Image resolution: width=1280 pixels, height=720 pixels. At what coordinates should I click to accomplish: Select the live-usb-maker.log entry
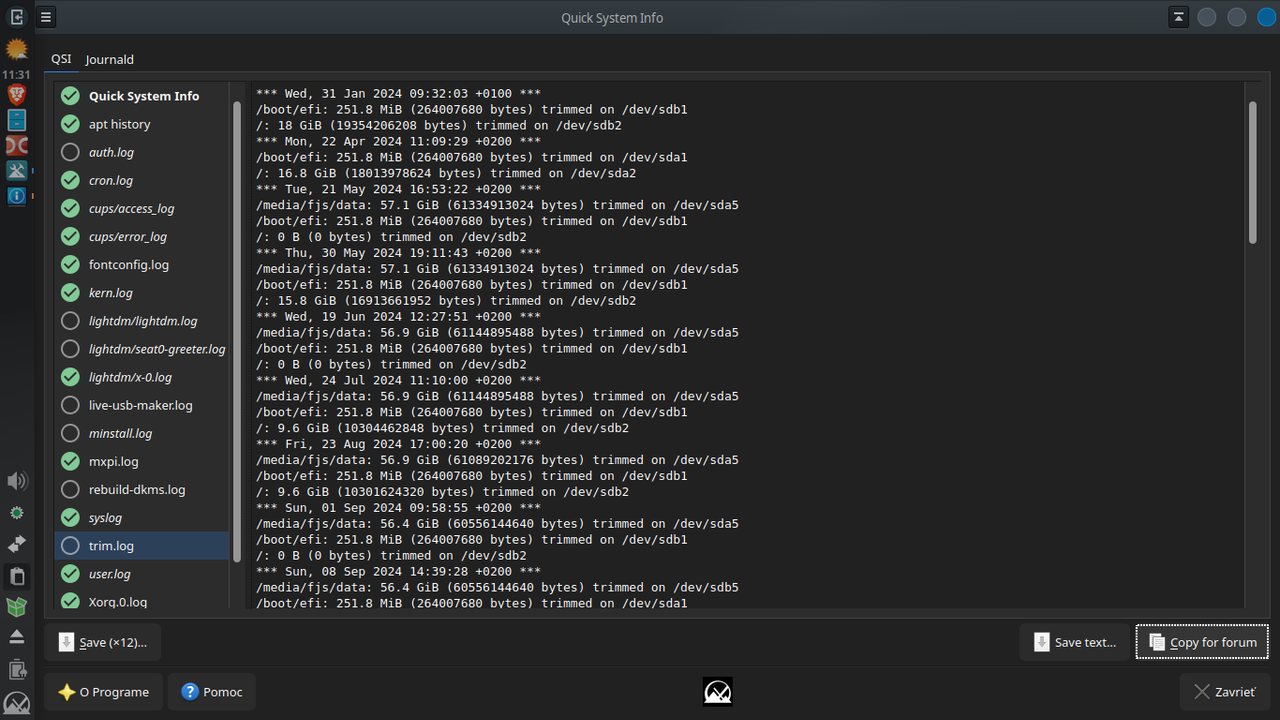[141, 405]
